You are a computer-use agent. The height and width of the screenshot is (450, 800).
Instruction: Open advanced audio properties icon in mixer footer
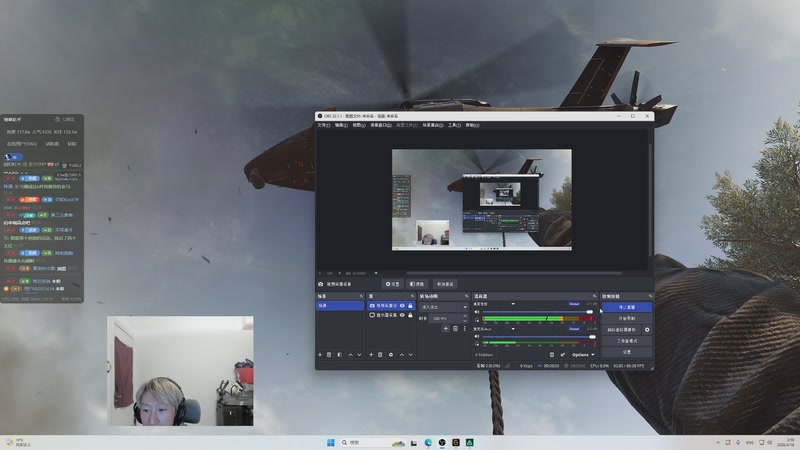(x=563, y=355)
